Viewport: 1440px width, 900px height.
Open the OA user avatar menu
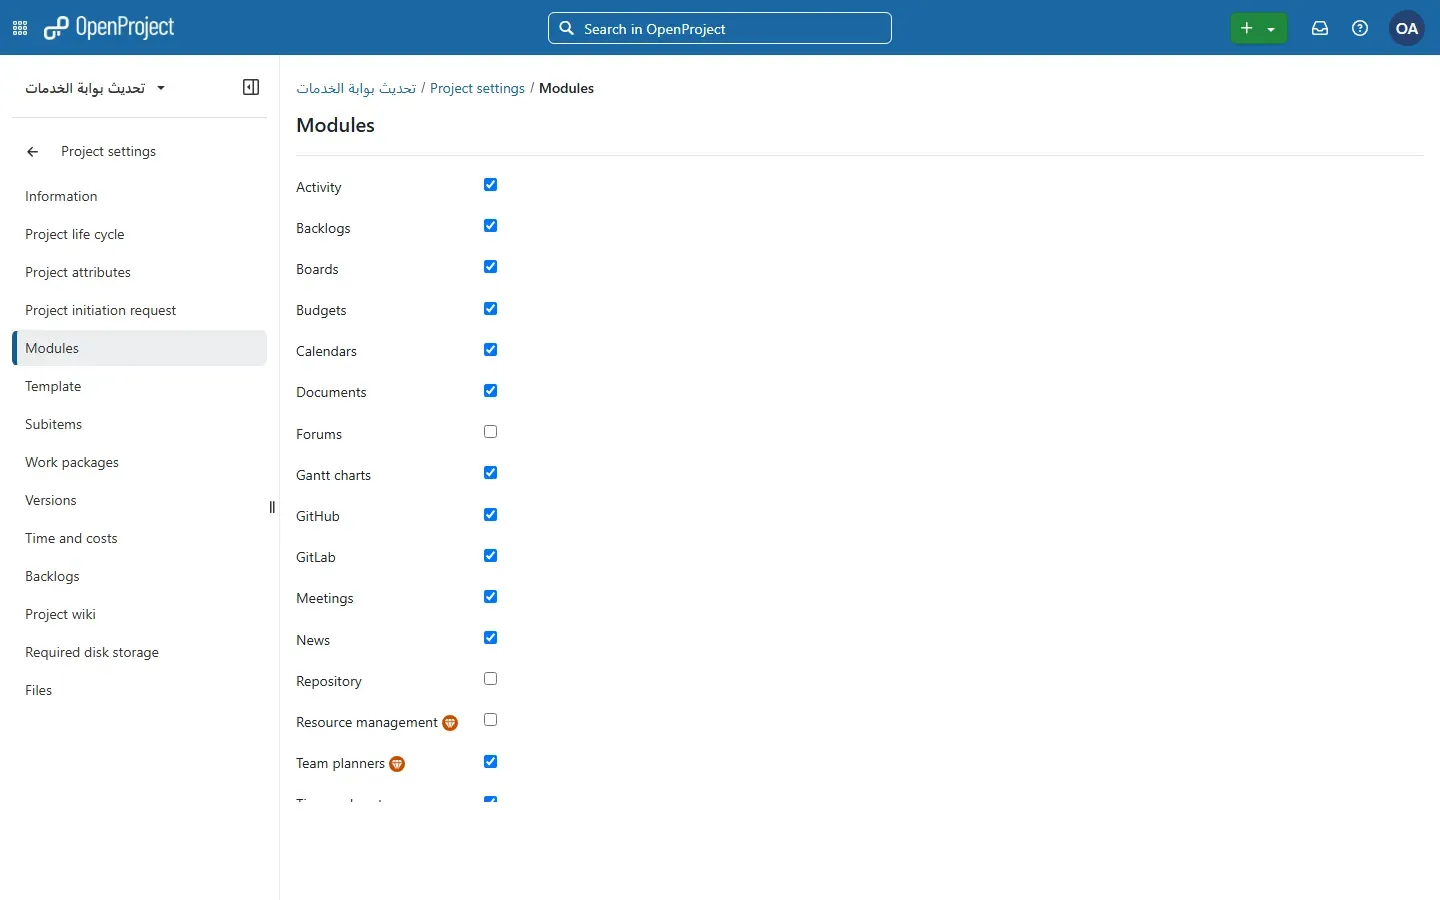pos(1407,28)
